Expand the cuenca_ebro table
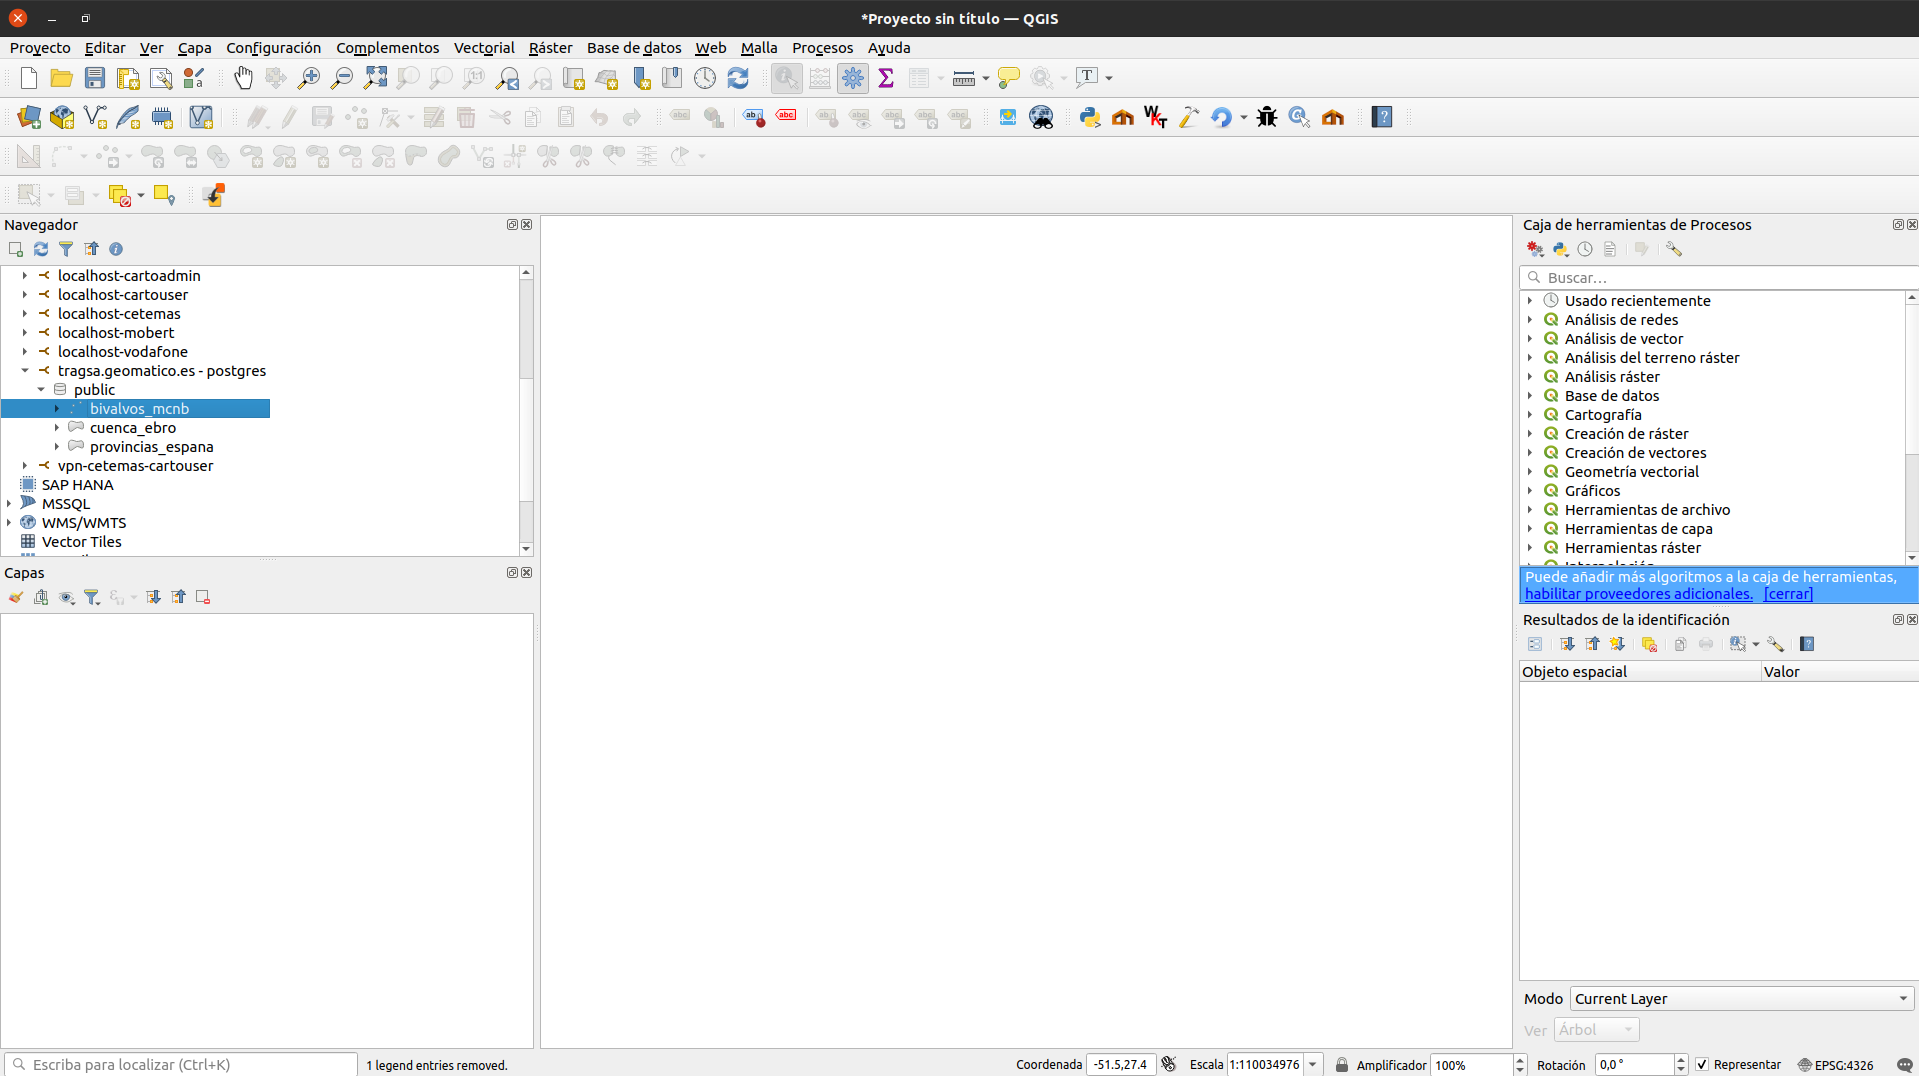This screenshot has width=1919, height=1076. point(57,427)
